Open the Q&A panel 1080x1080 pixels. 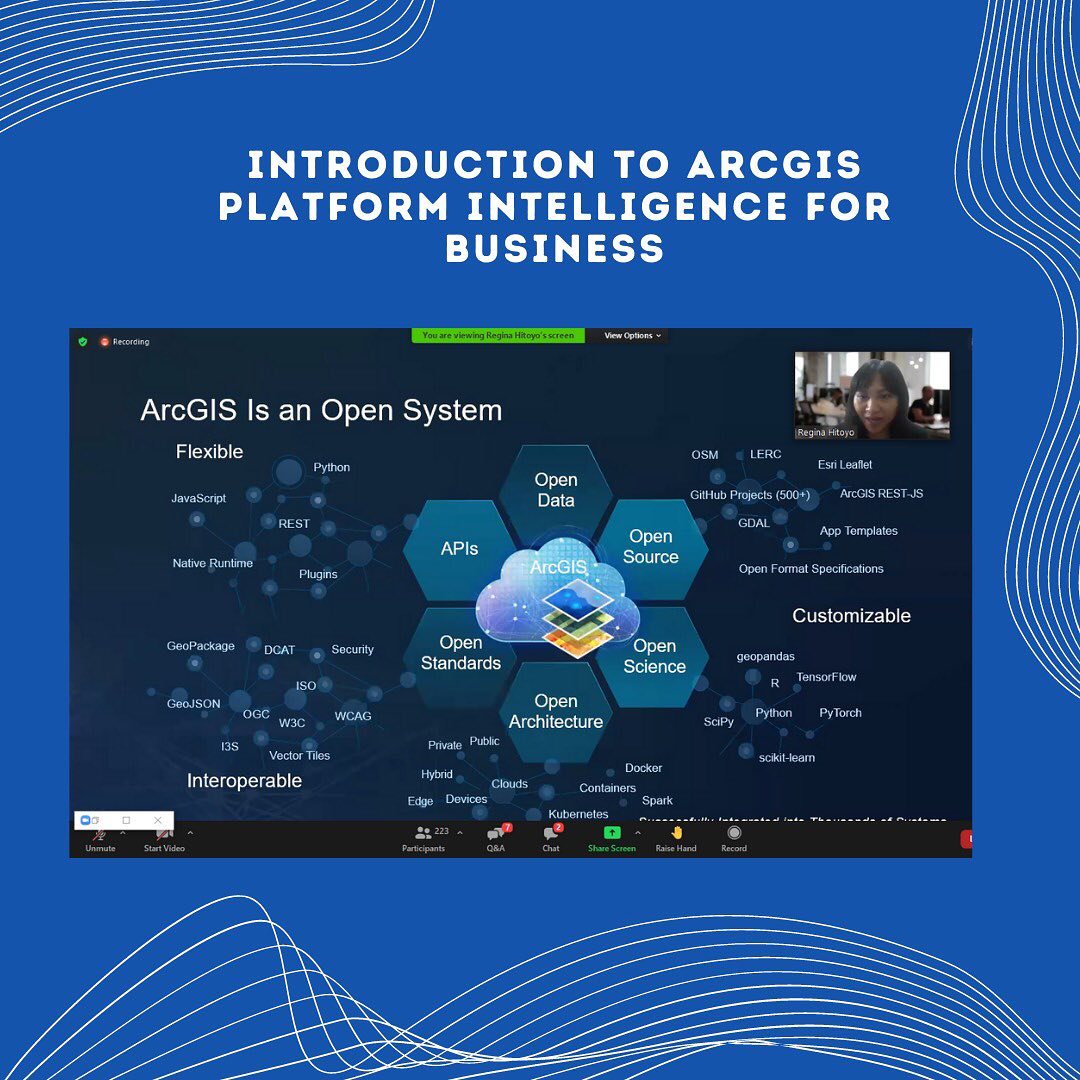[496, 833]
